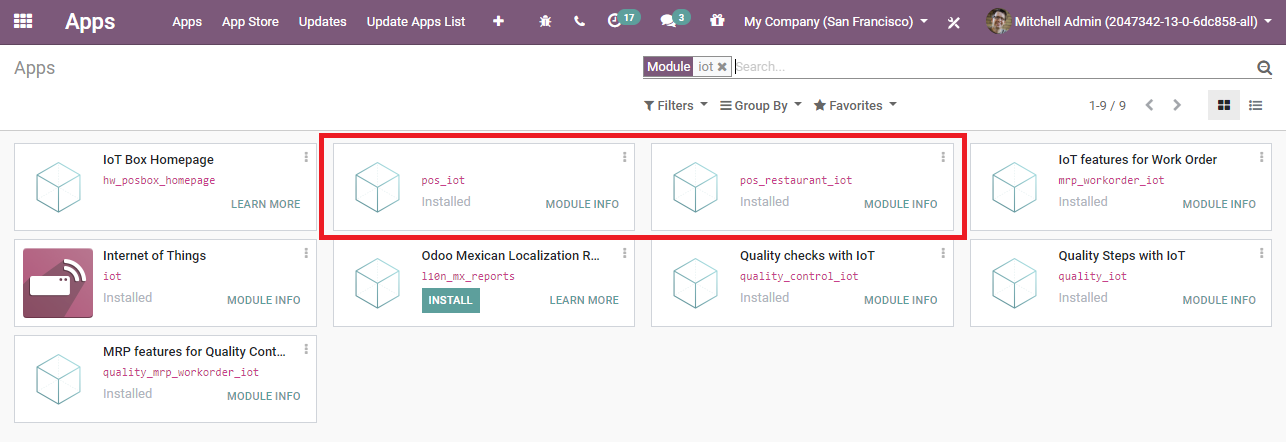Click into the Search input field

[x=993, y=67]
